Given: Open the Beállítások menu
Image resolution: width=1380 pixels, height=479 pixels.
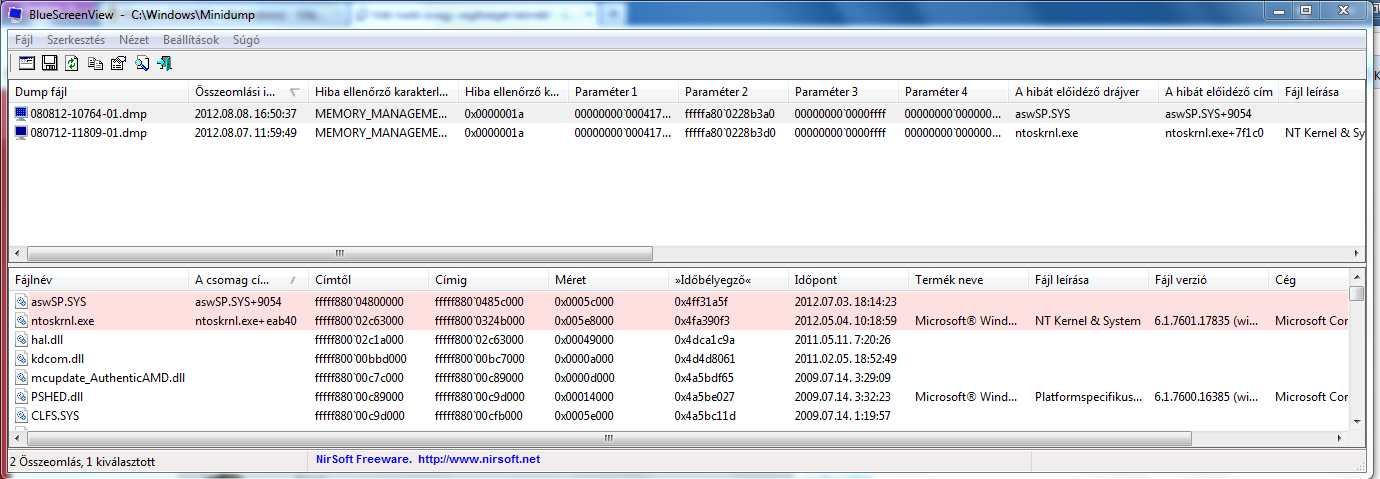Looking at the screenshot, I should click(191, 40).
